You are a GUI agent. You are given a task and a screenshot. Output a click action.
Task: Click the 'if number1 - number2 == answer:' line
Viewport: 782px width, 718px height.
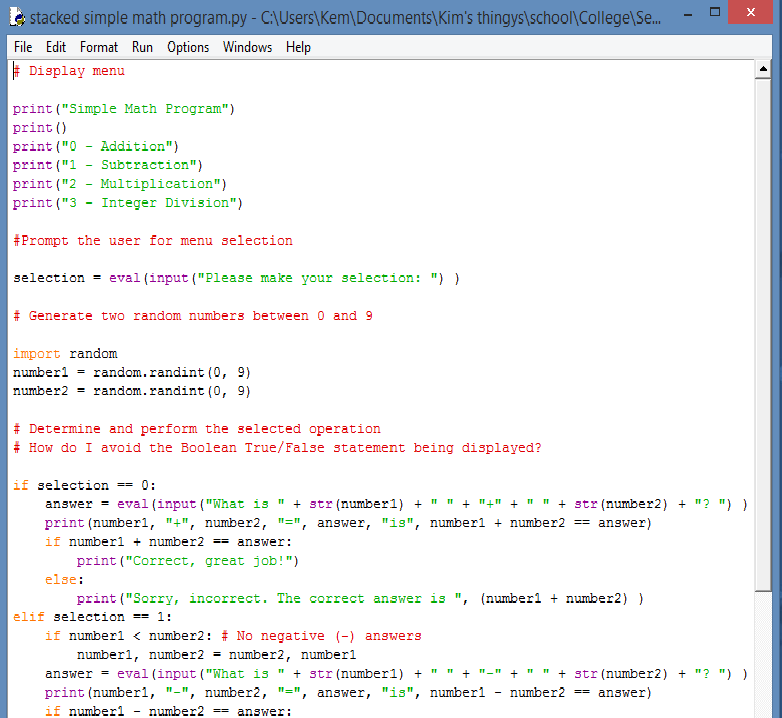tap(168, 711)
